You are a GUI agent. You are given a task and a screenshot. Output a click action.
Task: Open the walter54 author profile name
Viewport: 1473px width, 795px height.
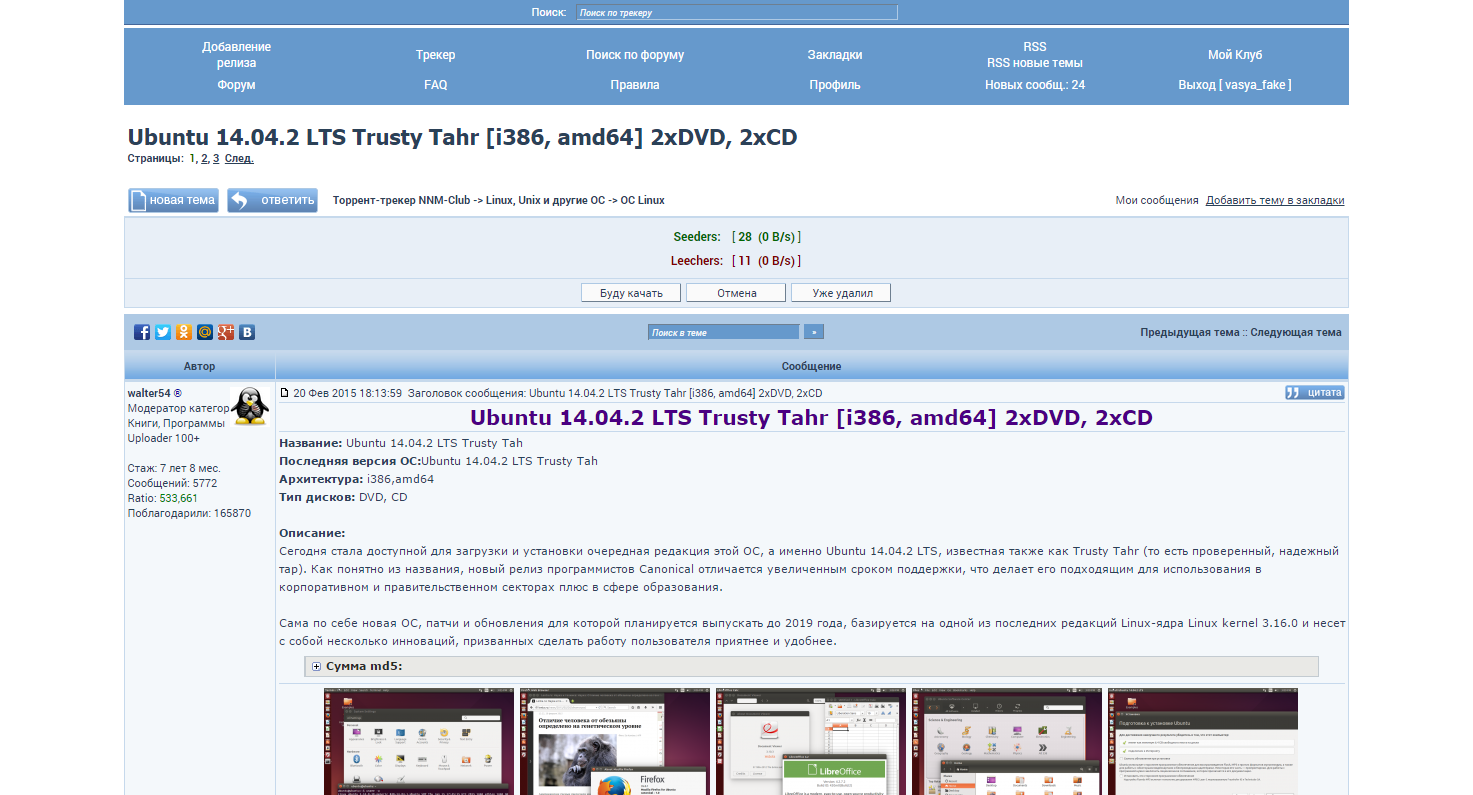149,393
